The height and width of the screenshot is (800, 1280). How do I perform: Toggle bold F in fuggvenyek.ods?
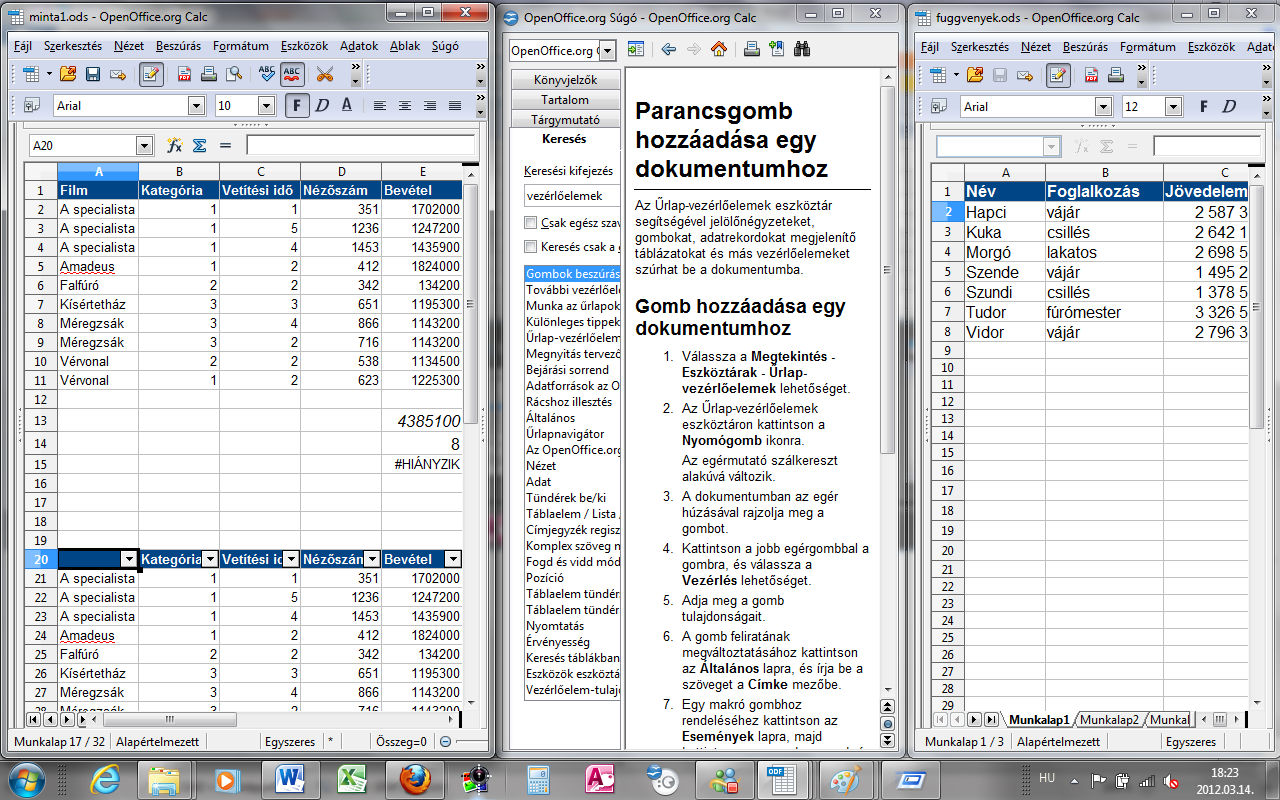[1204, 106]
